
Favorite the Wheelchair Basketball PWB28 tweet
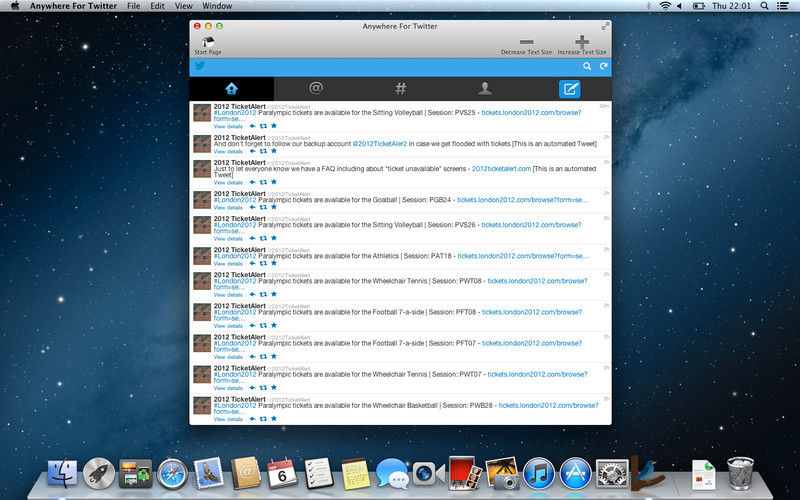click(x=274, y=419)
